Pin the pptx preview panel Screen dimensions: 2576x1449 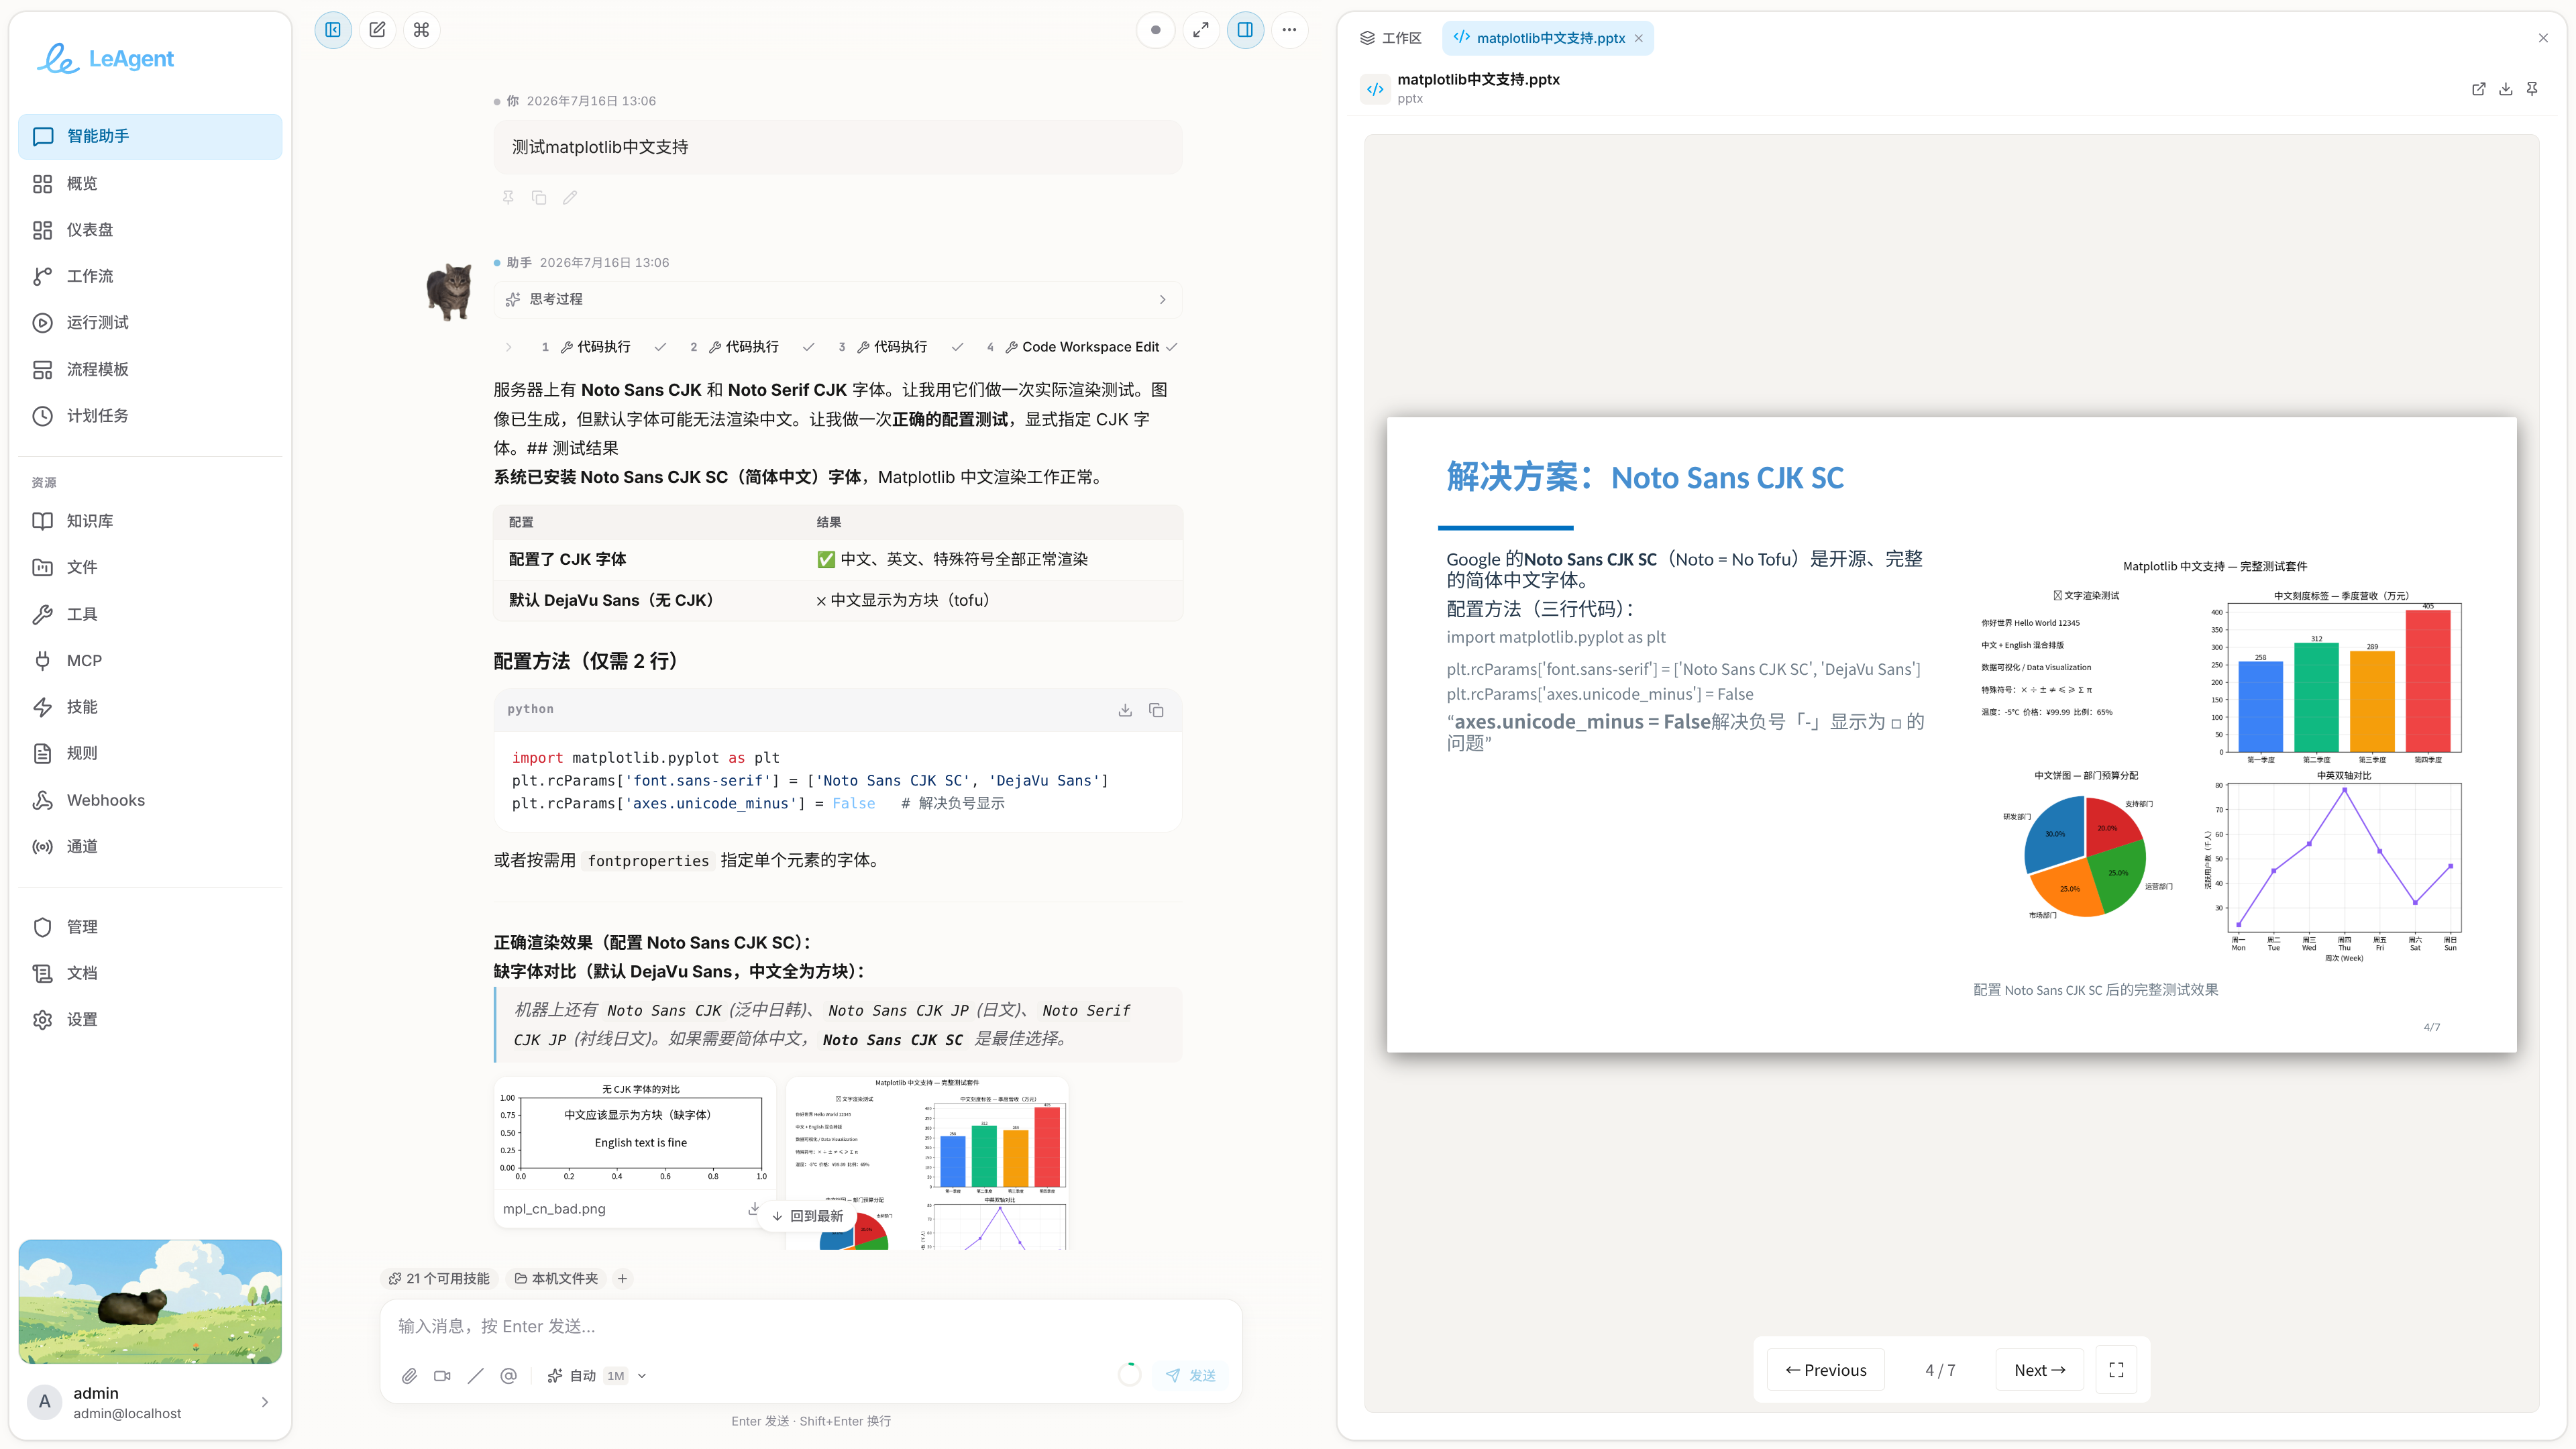2533,89
